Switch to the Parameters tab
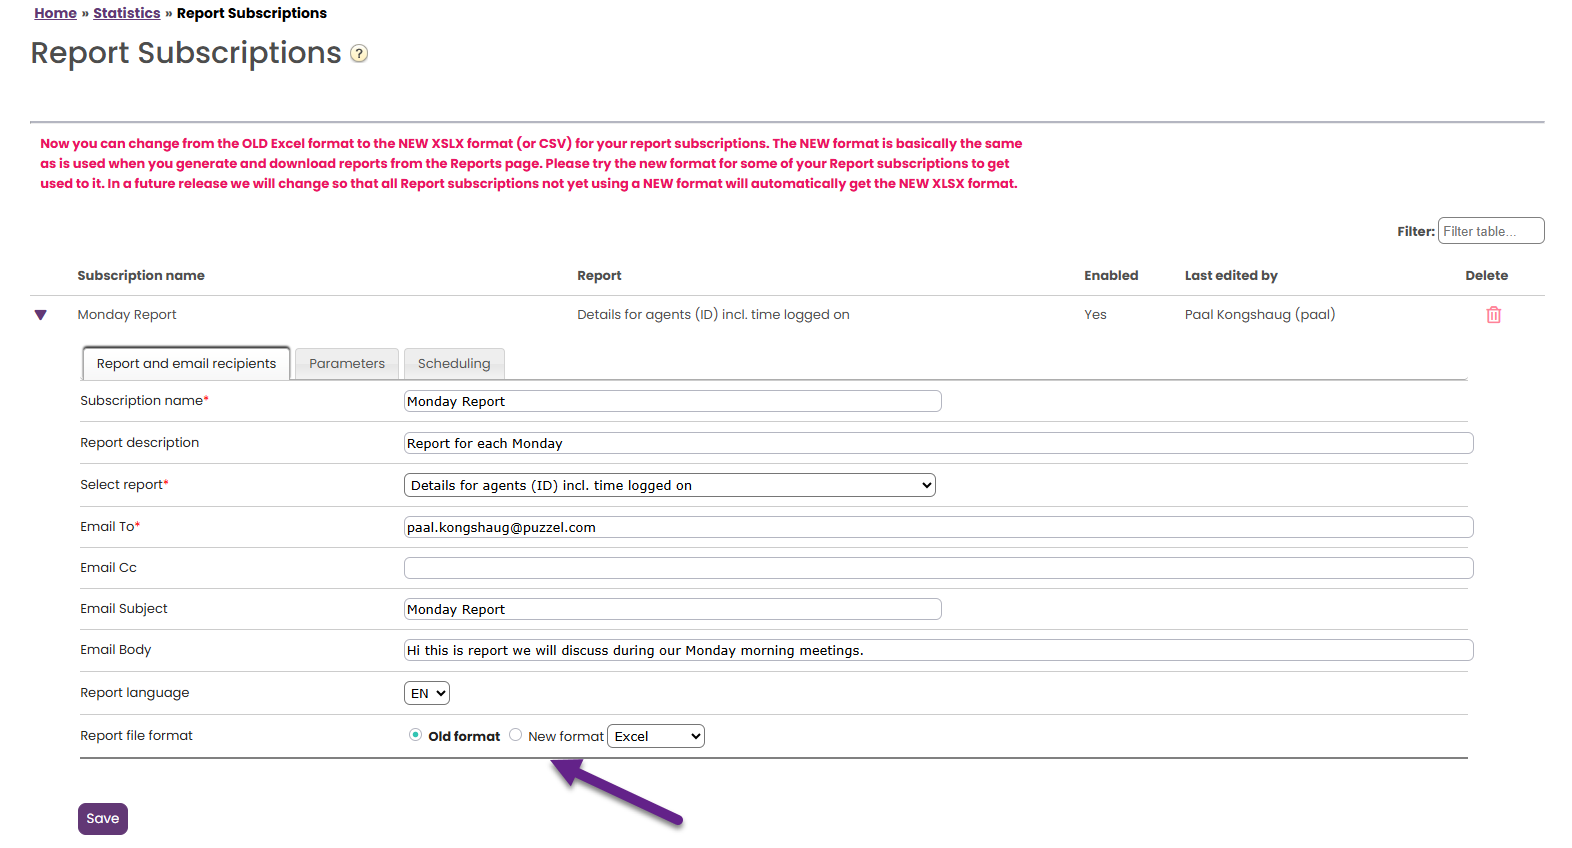Image resolution: width=1572 pixels, height=848 pixels. pyautogui.click(x=347, y=364)
